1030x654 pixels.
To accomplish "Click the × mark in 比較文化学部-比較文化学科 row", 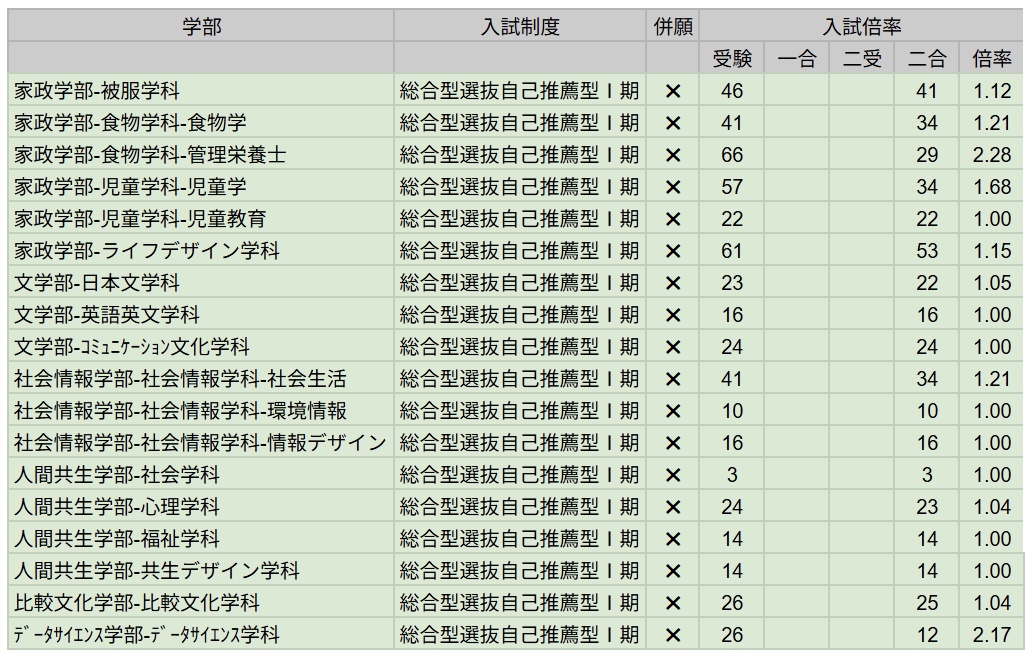I will tap(673, 603).
